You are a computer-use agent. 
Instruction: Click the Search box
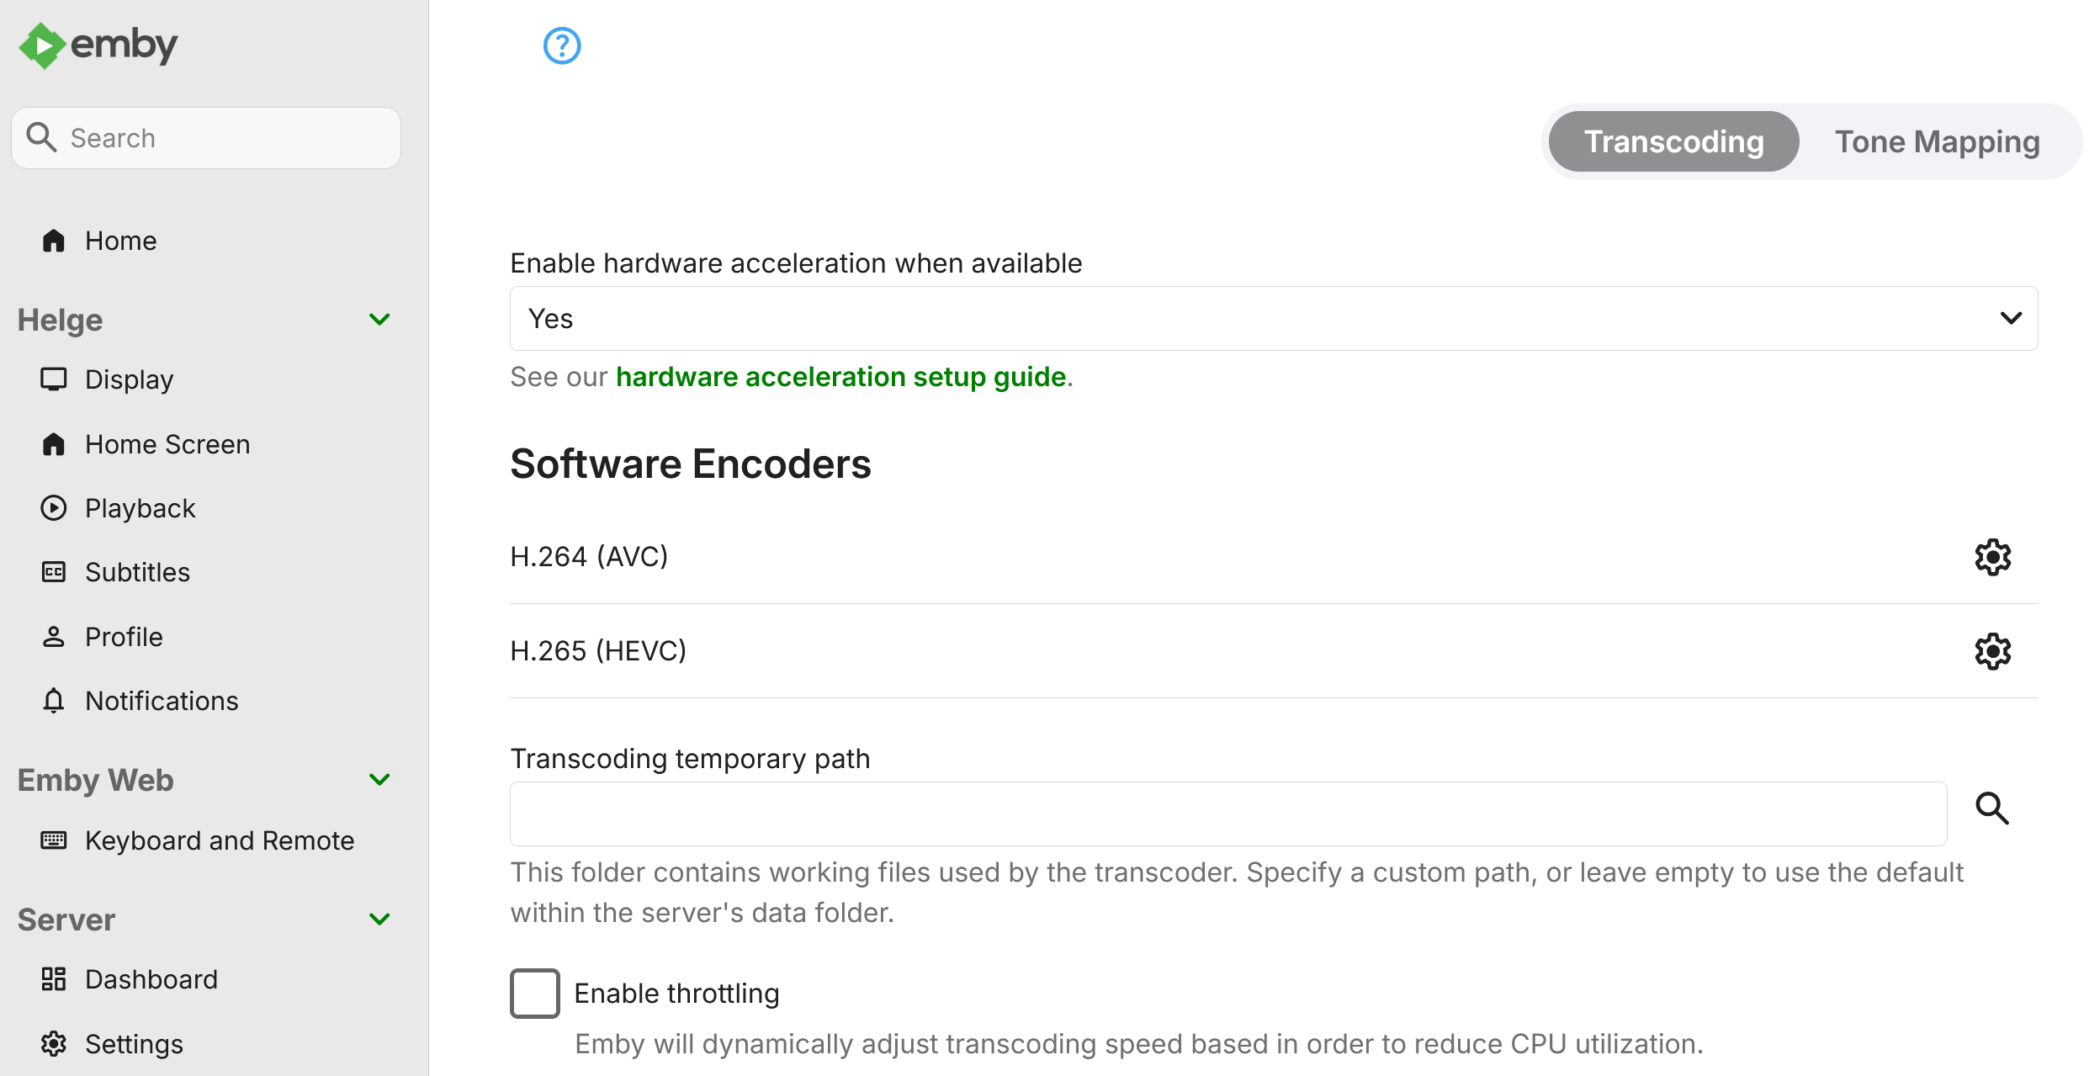coord(205,137)
